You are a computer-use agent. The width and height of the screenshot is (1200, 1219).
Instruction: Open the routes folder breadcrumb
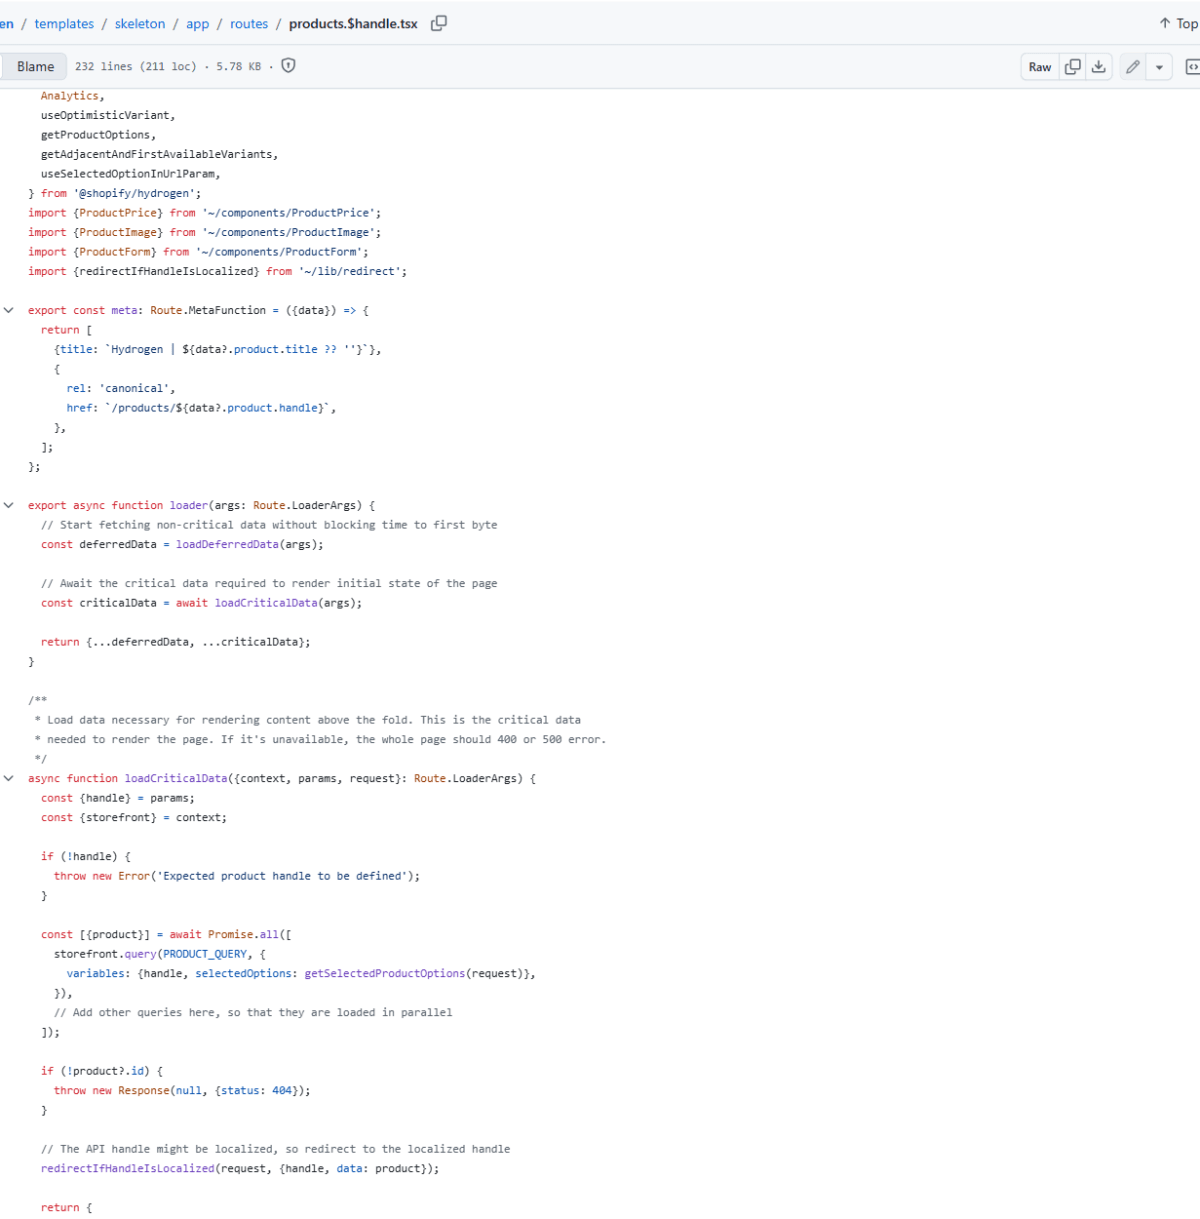tap(249, 24)
